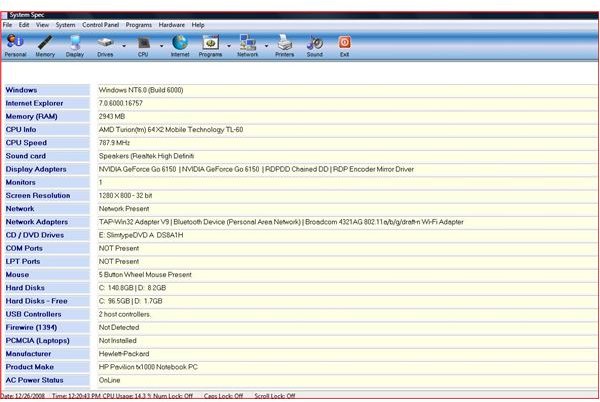Select the 'OnLine' power status value
The height and width of the screenshot is (402, 600).
[109, 380]
